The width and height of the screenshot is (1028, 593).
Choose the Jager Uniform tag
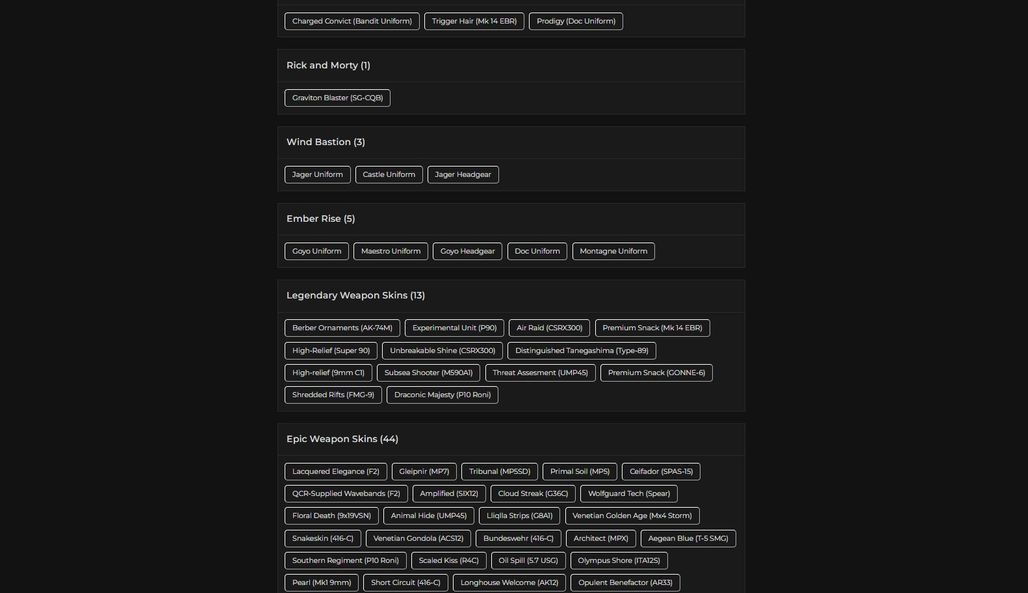317,174
